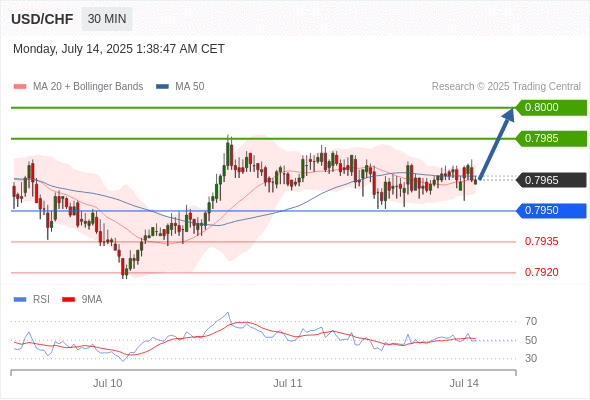The height and width of the screenshot is (400, 590).
Task: Select the blue 0.7950 pivot price tag
Action: click(551, 211)
